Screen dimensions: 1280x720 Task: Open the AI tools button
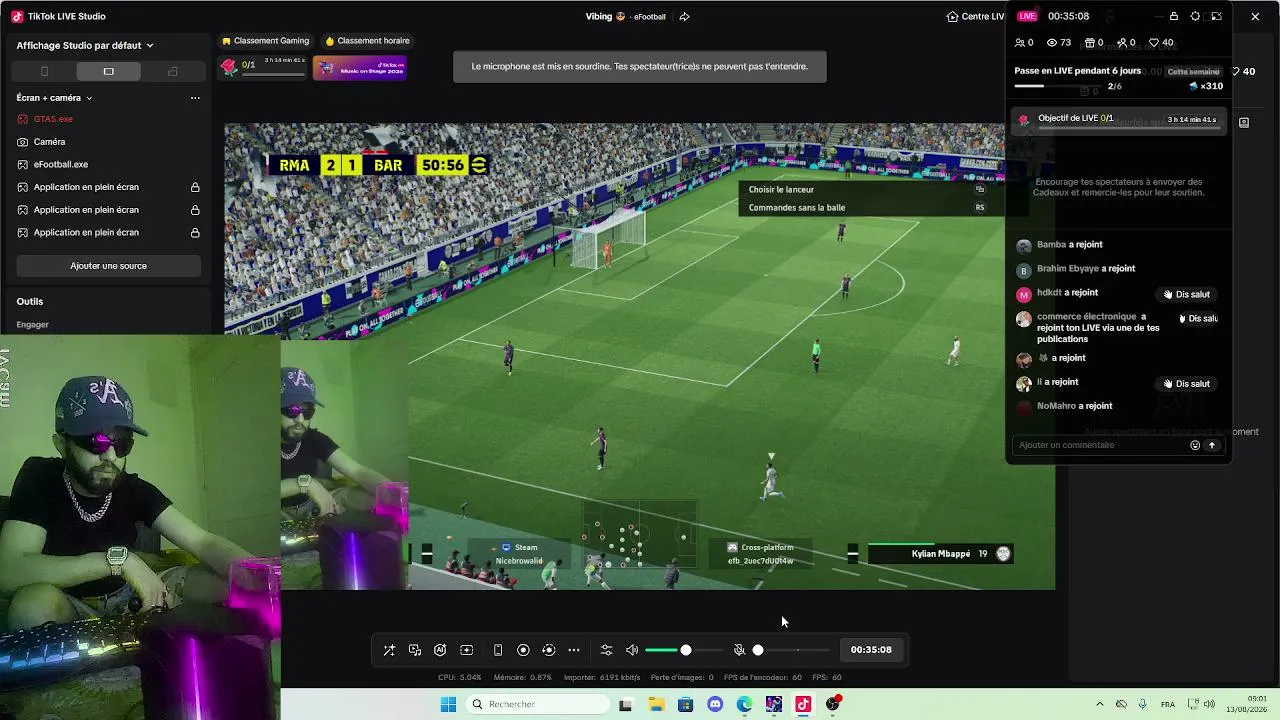pos(440,650)
